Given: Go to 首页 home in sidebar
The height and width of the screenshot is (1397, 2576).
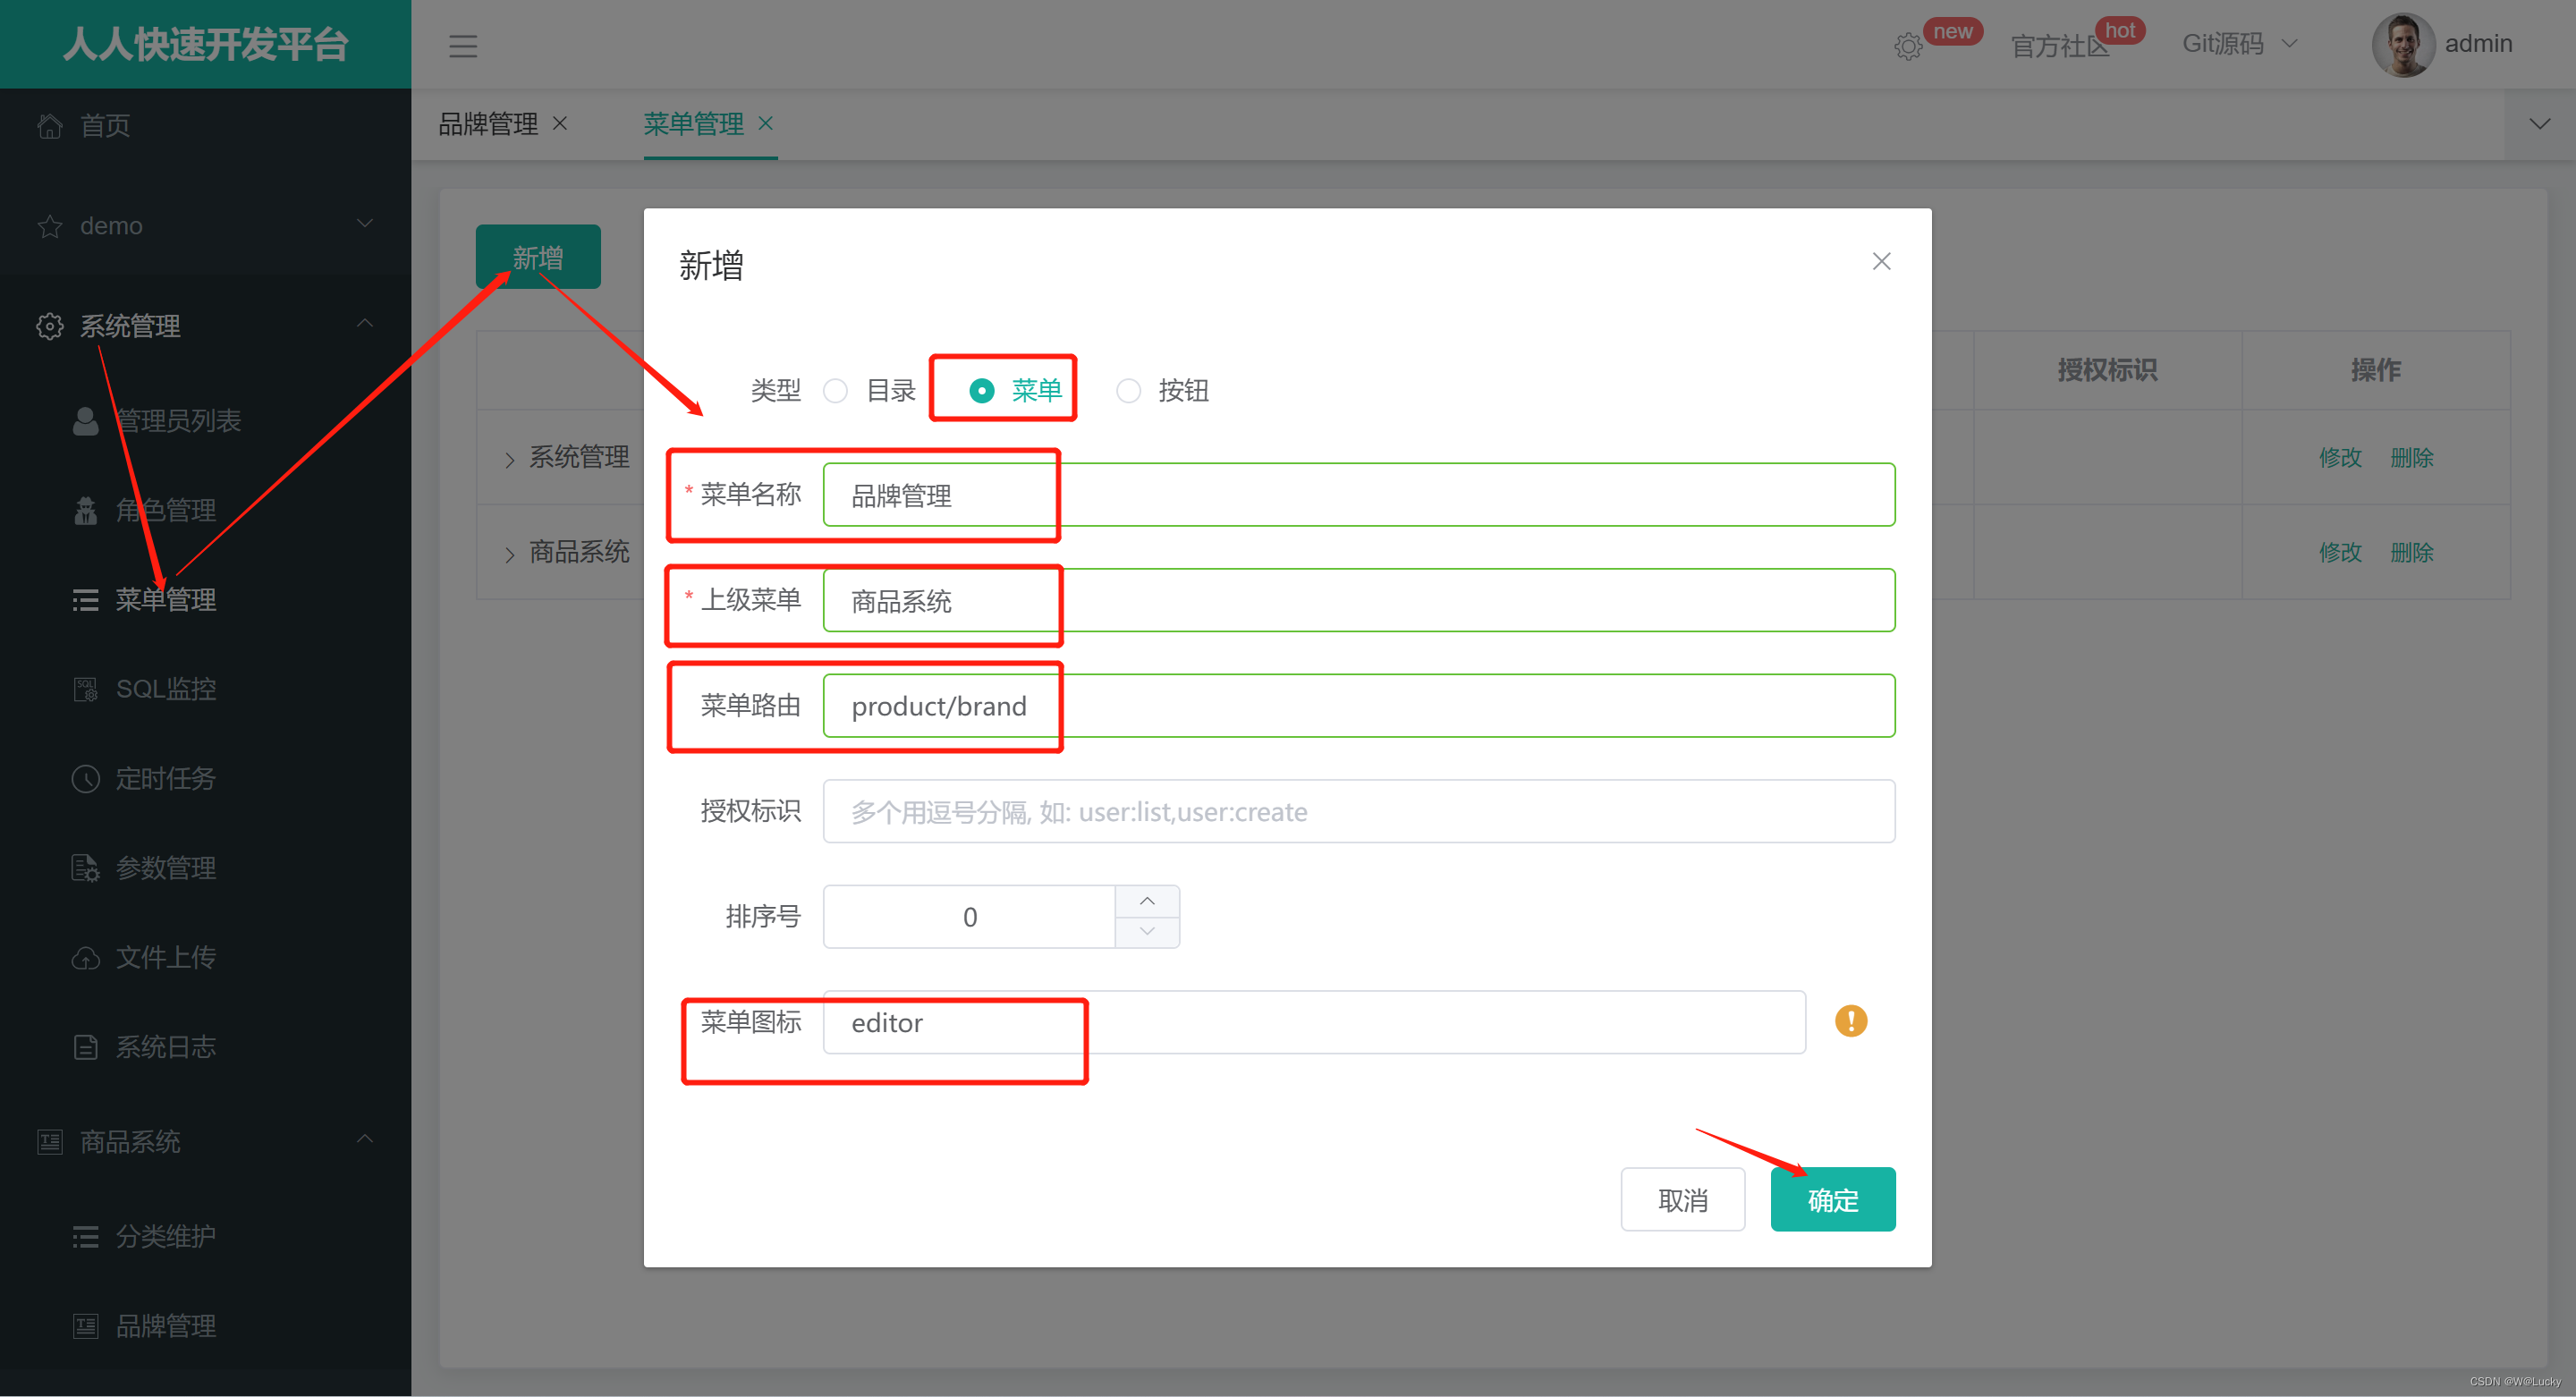Looking at the screenshot, I should [104, 125].
